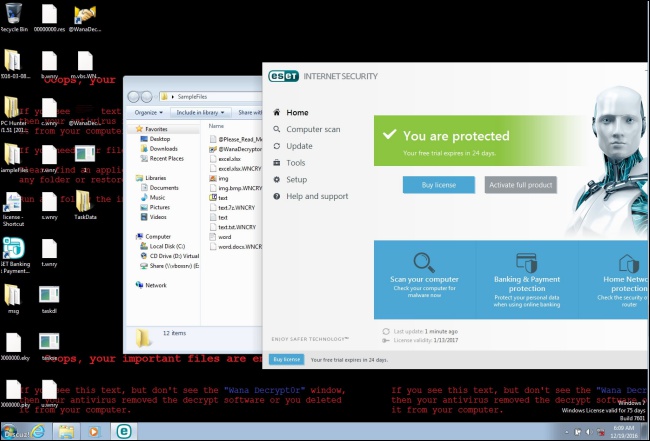Screen dimensions: 650x441
Task: Select the word document file
Action: click(x=221, y=237)
